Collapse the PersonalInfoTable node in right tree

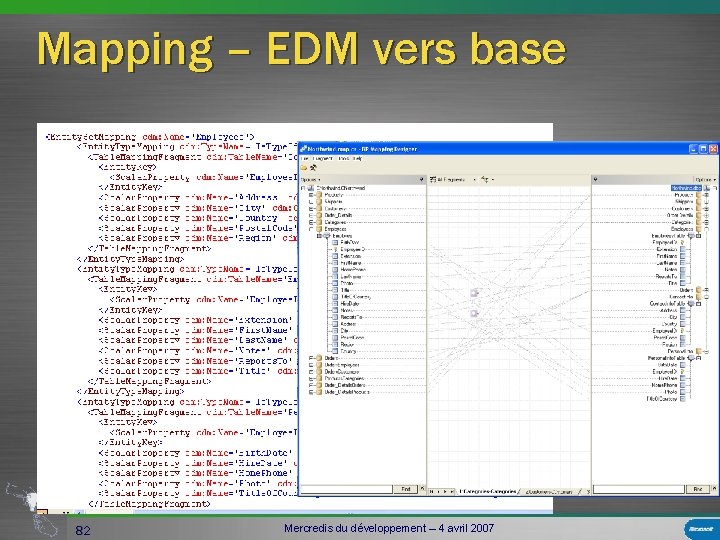[698, 358]
